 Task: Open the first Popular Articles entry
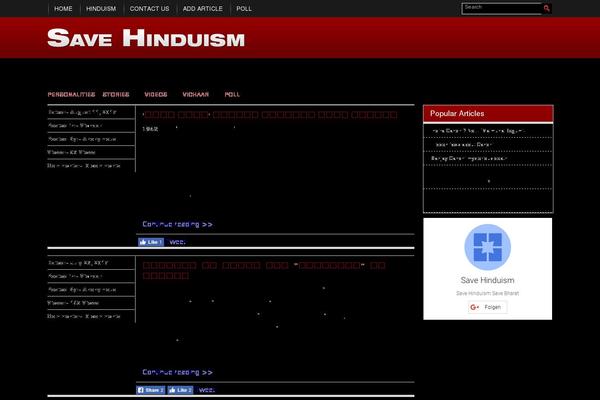tap(478, 131)
